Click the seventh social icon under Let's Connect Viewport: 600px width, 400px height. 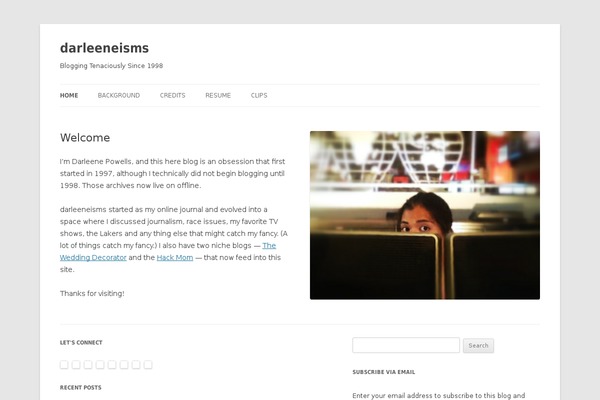pyautogui.click(x=136, y=365)
